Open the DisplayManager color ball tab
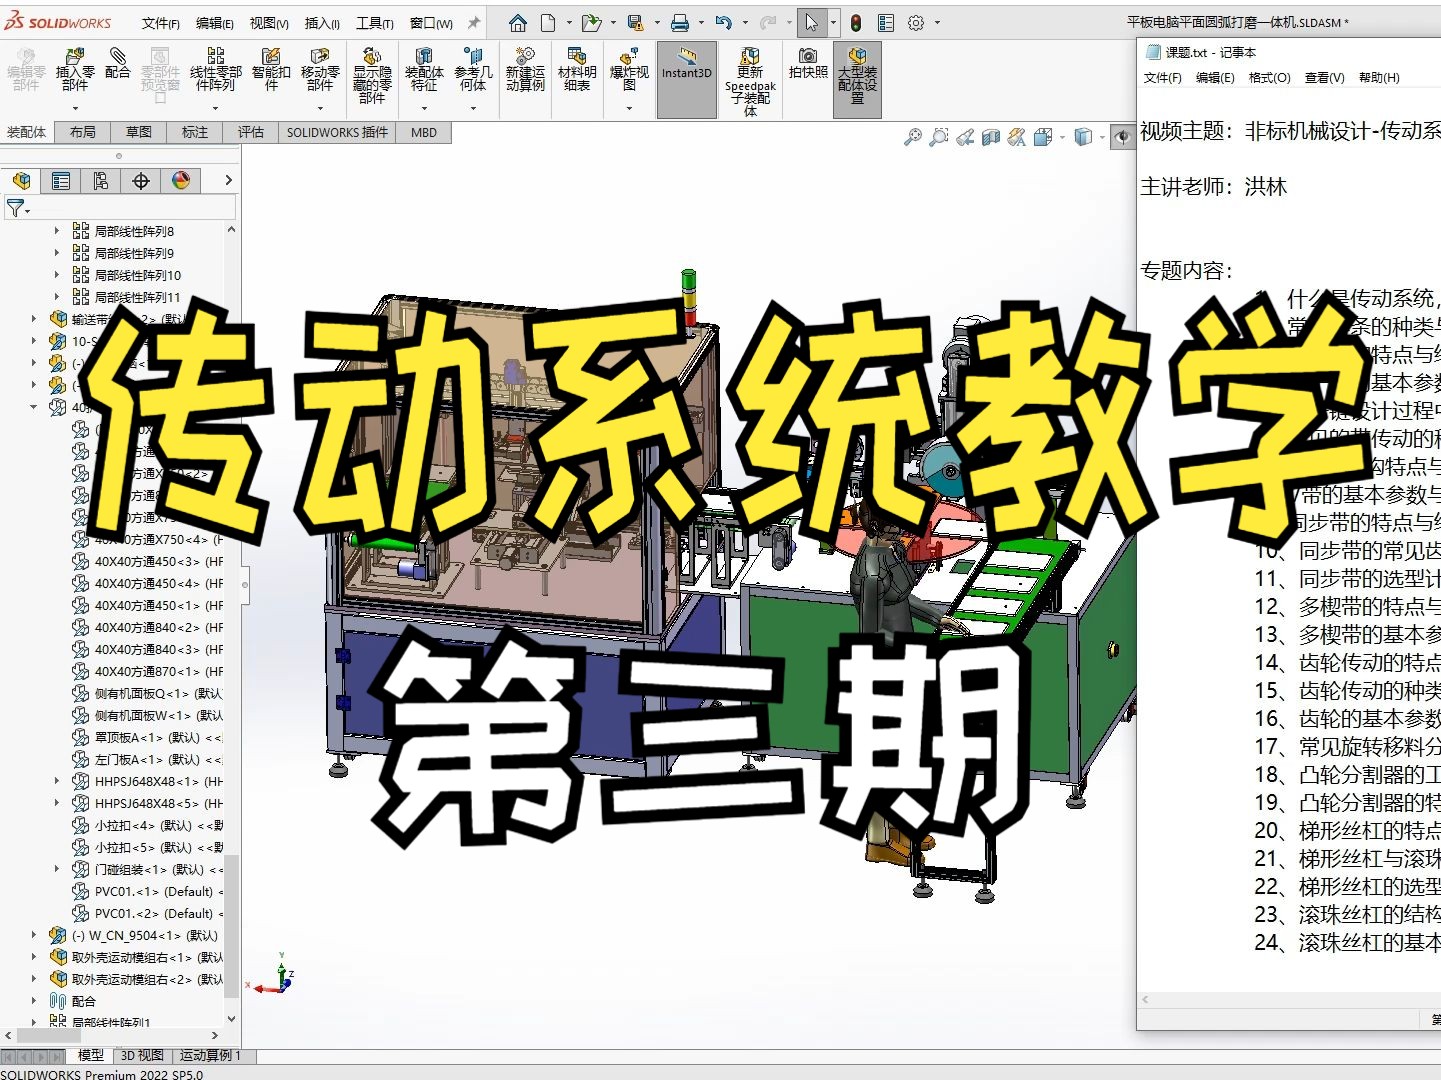Image resolution: width=1441 pixels, height=1080 pixels. (x=181, y=180)
